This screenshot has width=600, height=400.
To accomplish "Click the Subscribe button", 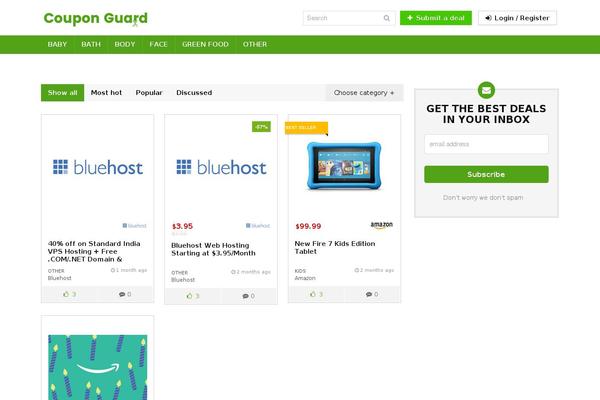I will [486, 175].
